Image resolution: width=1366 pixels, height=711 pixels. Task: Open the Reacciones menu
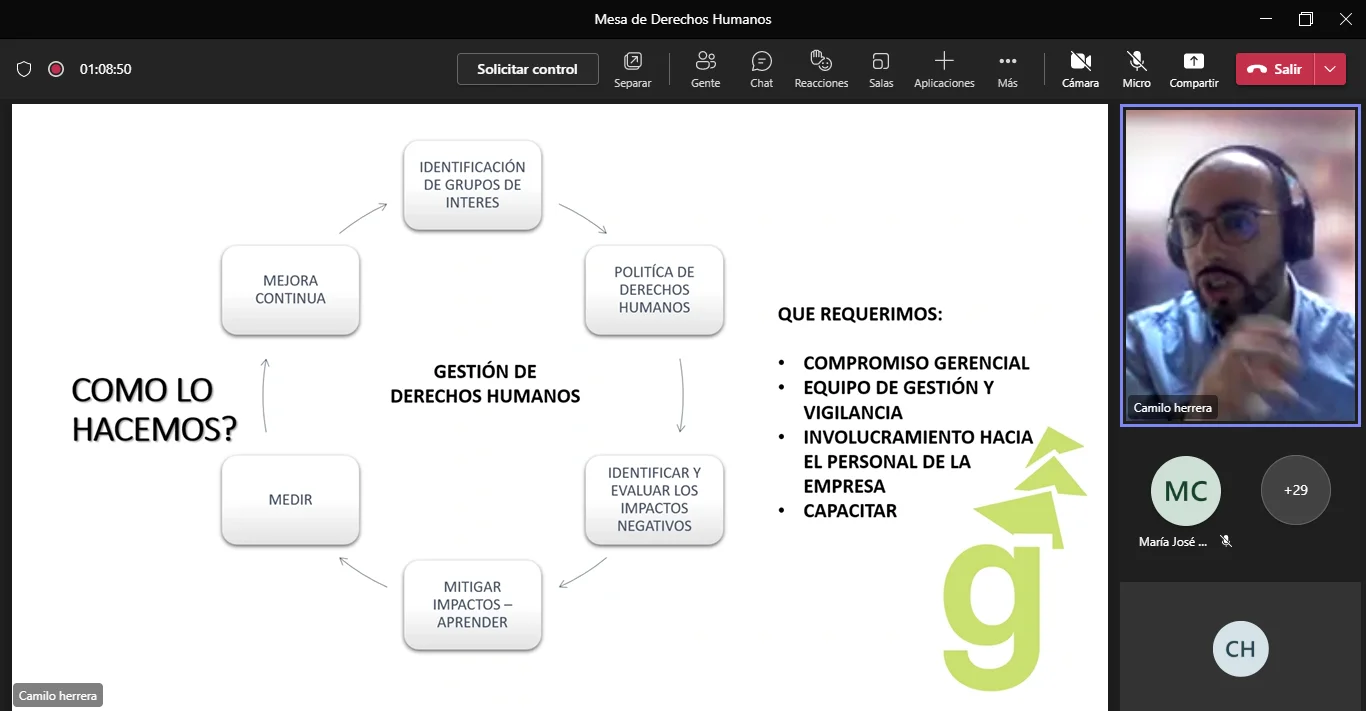click(821, 69)
